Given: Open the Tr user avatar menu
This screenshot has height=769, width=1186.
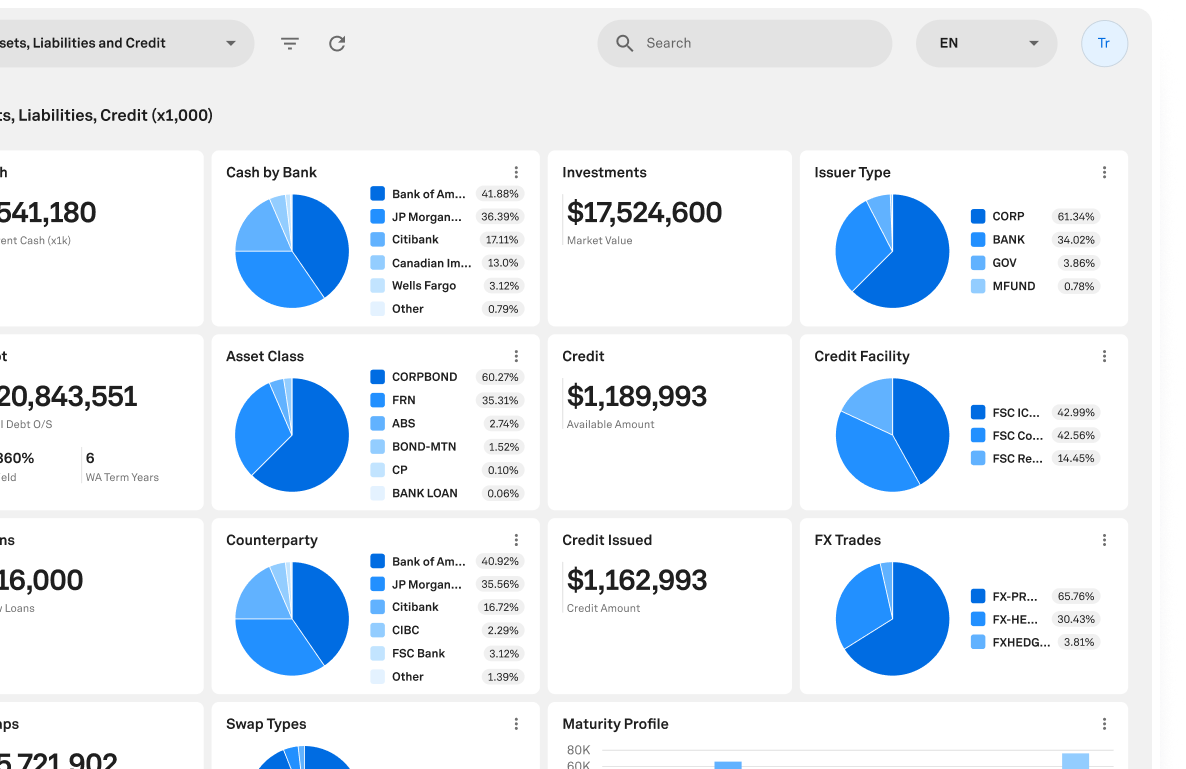Looking at the screenshot, I should pos(1104,43).
